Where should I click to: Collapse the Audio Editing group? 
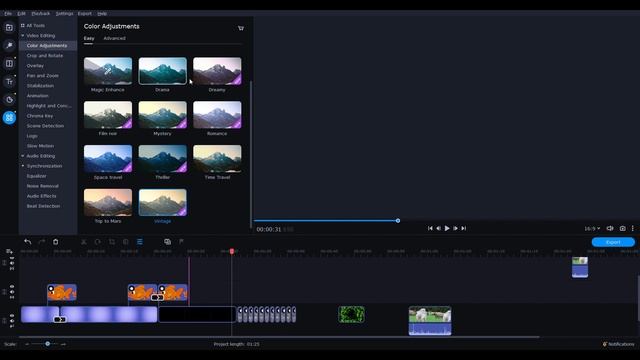click(x=23, y=156)
